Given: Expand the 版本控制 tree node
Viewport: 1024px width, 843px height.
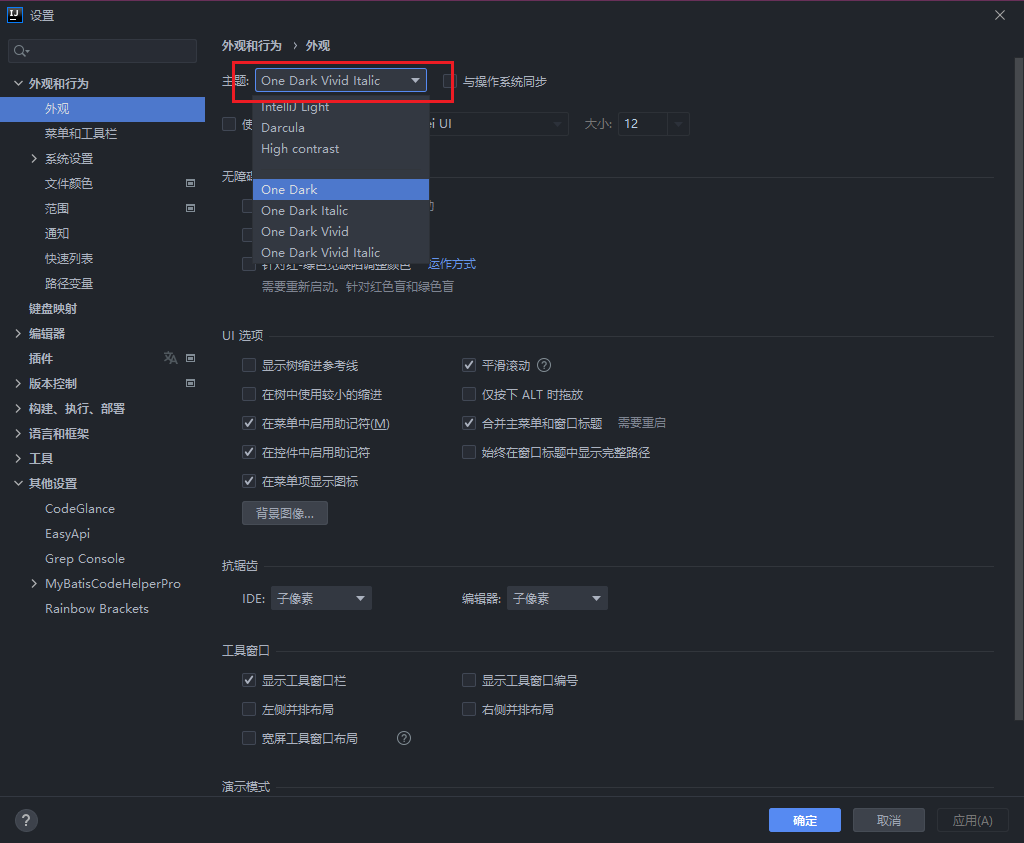Looking at the screenshot, I should pyautogui.click(x=18, y=383).
